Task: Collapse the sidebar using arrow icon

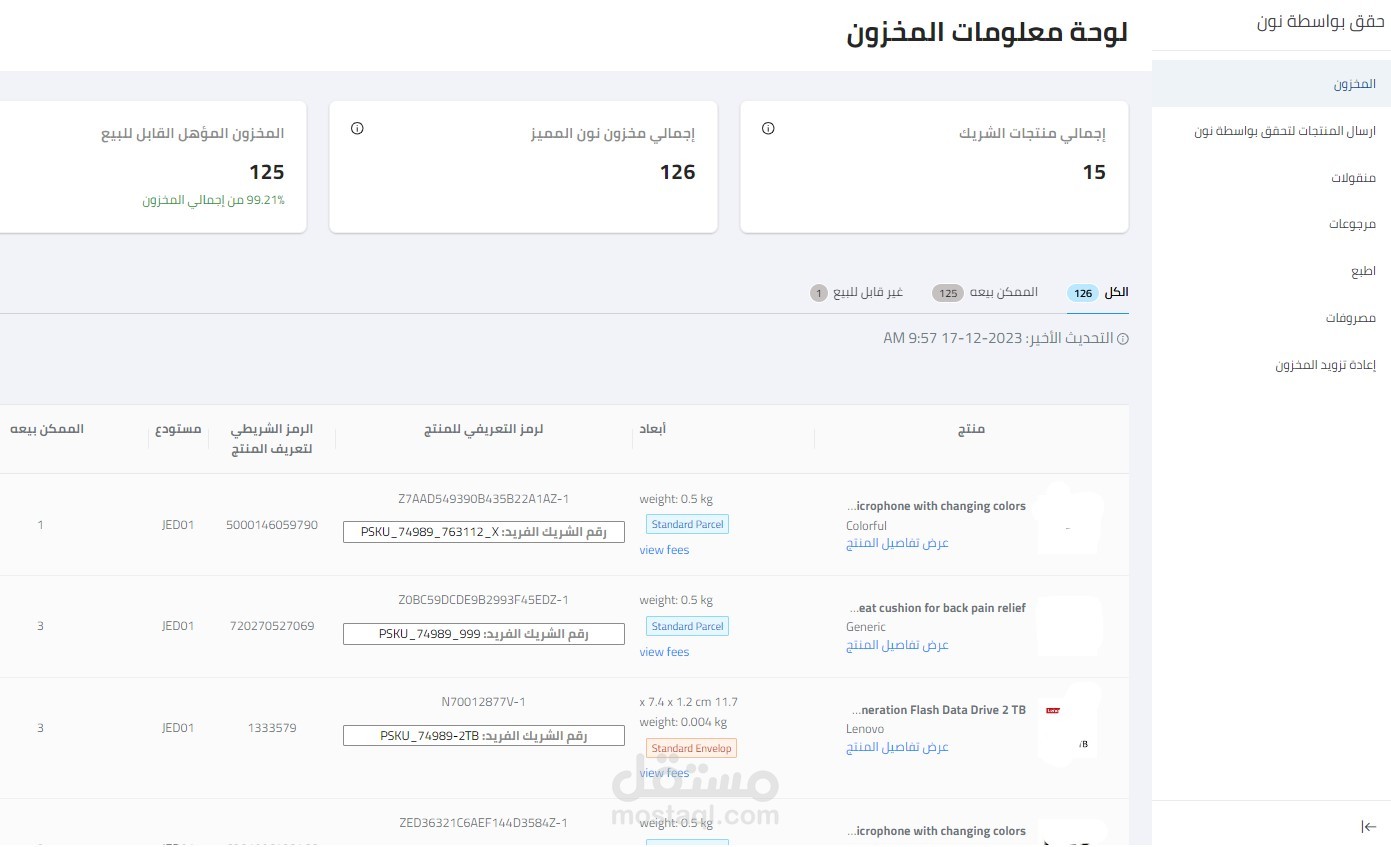Action: (1368, 826)
